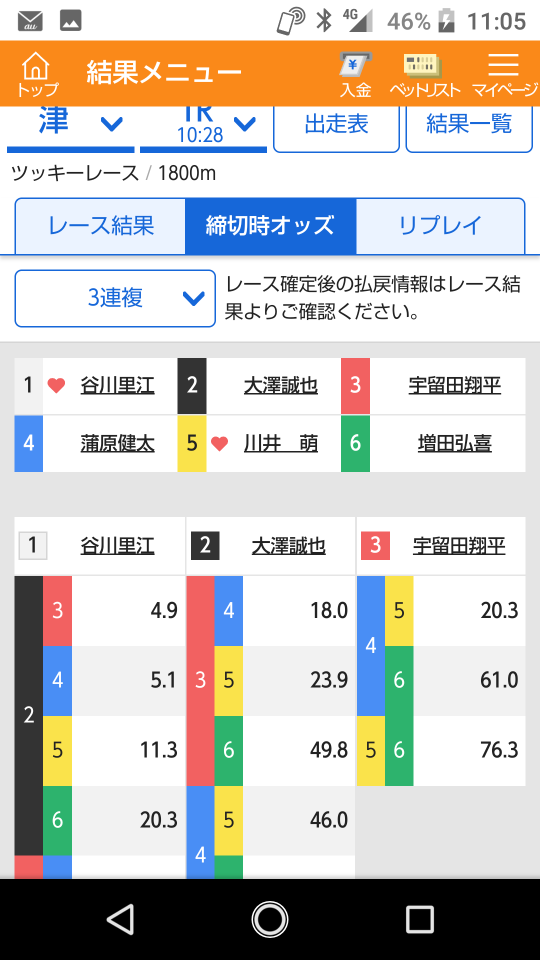This screenshot has width=540, height=960.
Task: Switch to the リプレイ tab
Action: 440,226
